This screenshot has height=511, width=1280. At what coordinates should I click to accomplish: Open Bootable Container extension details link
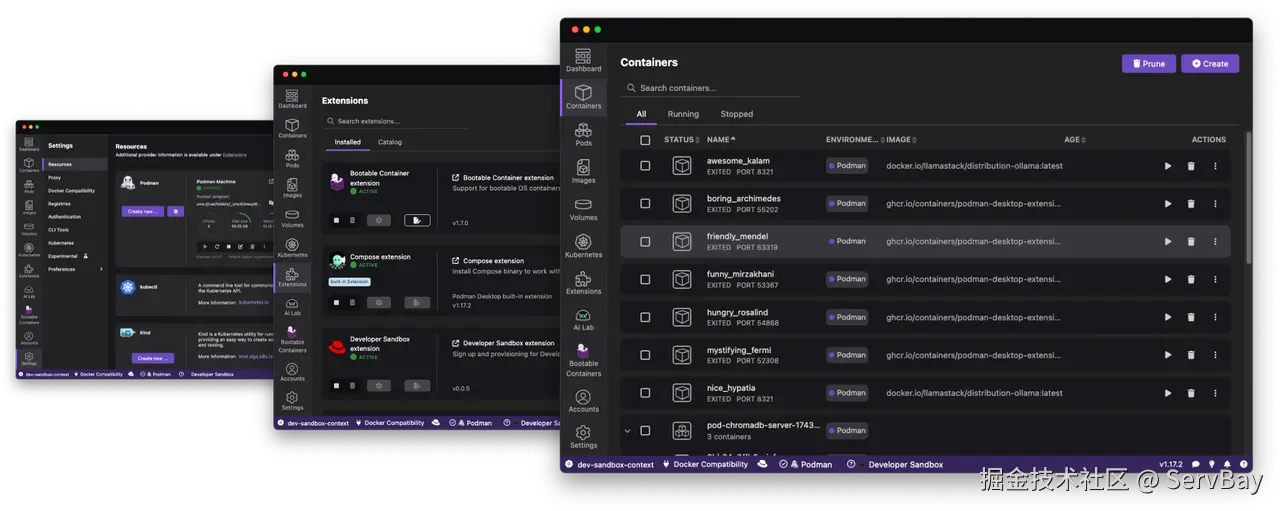coord(502,178)
